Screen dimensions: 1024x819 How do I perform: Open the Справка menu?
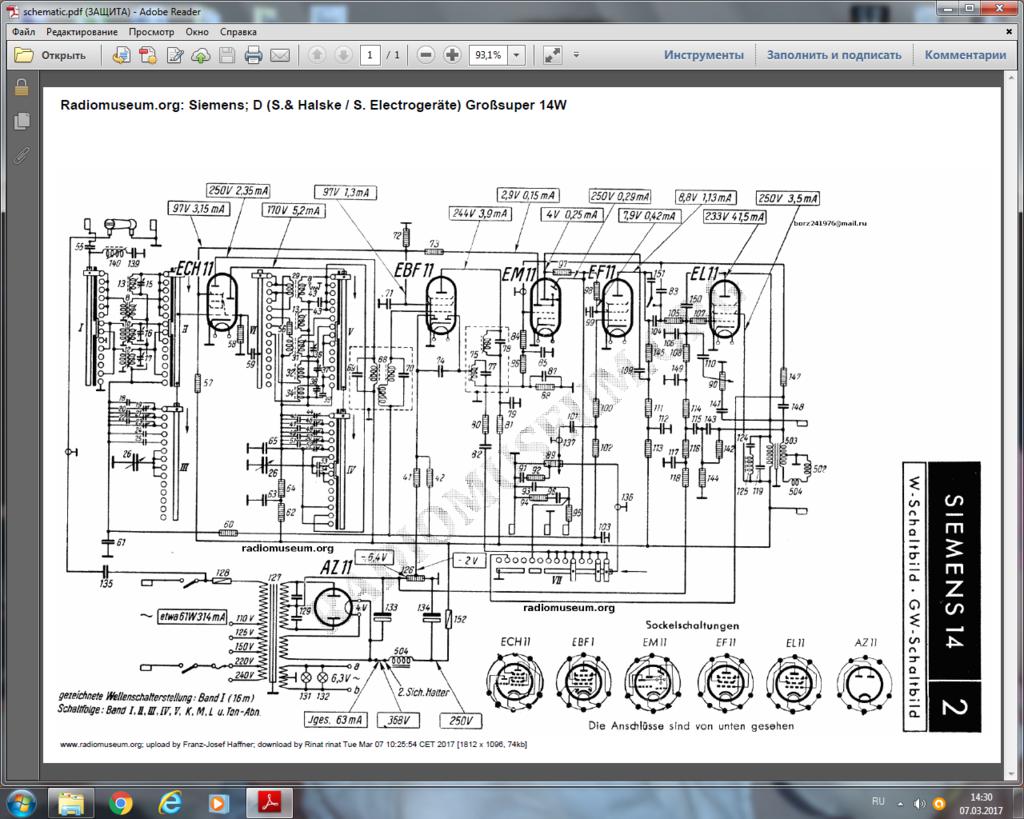pyautogui.click(x=238, y=31)
